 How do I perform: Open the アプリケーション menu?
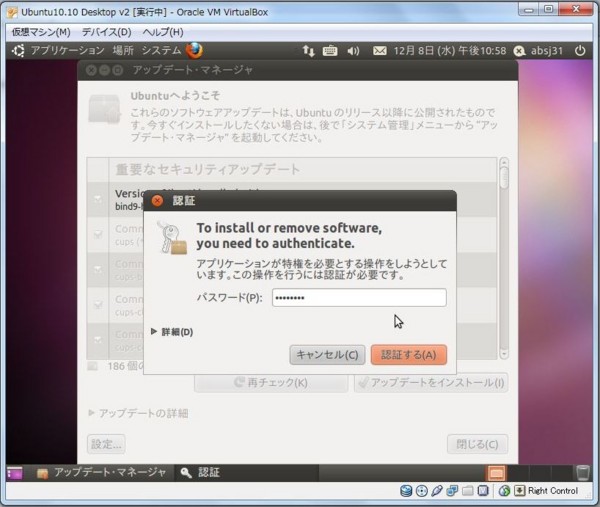click(x=68, y=51)
